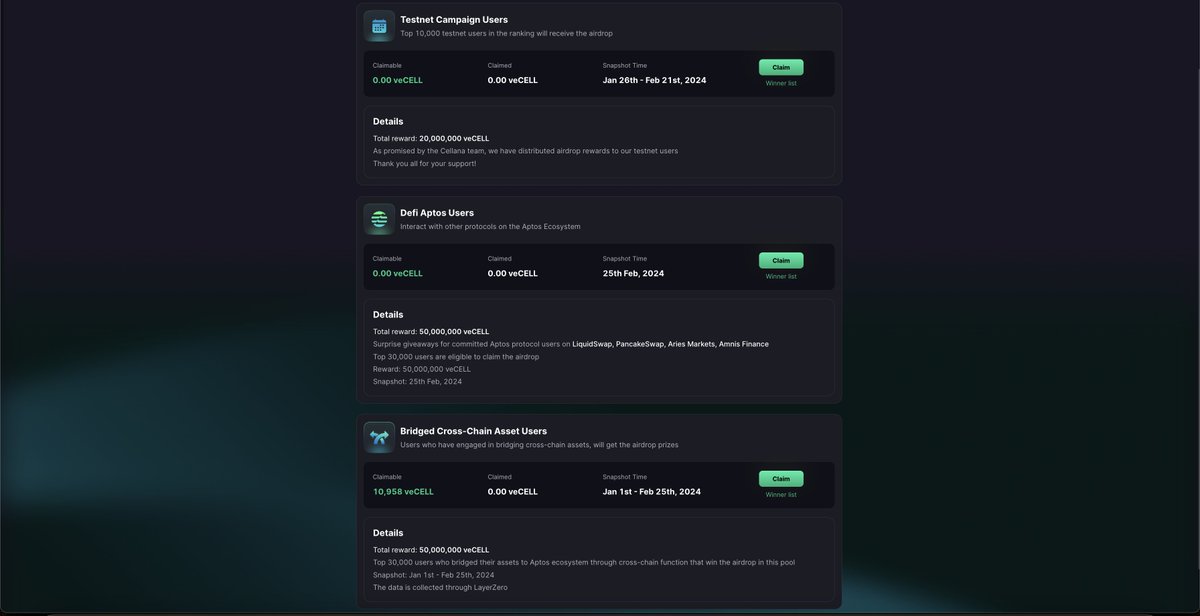Click 'Top 30,000 users are eligible' line
This screenshot has width=1200, height=616.
click(456, 356)
